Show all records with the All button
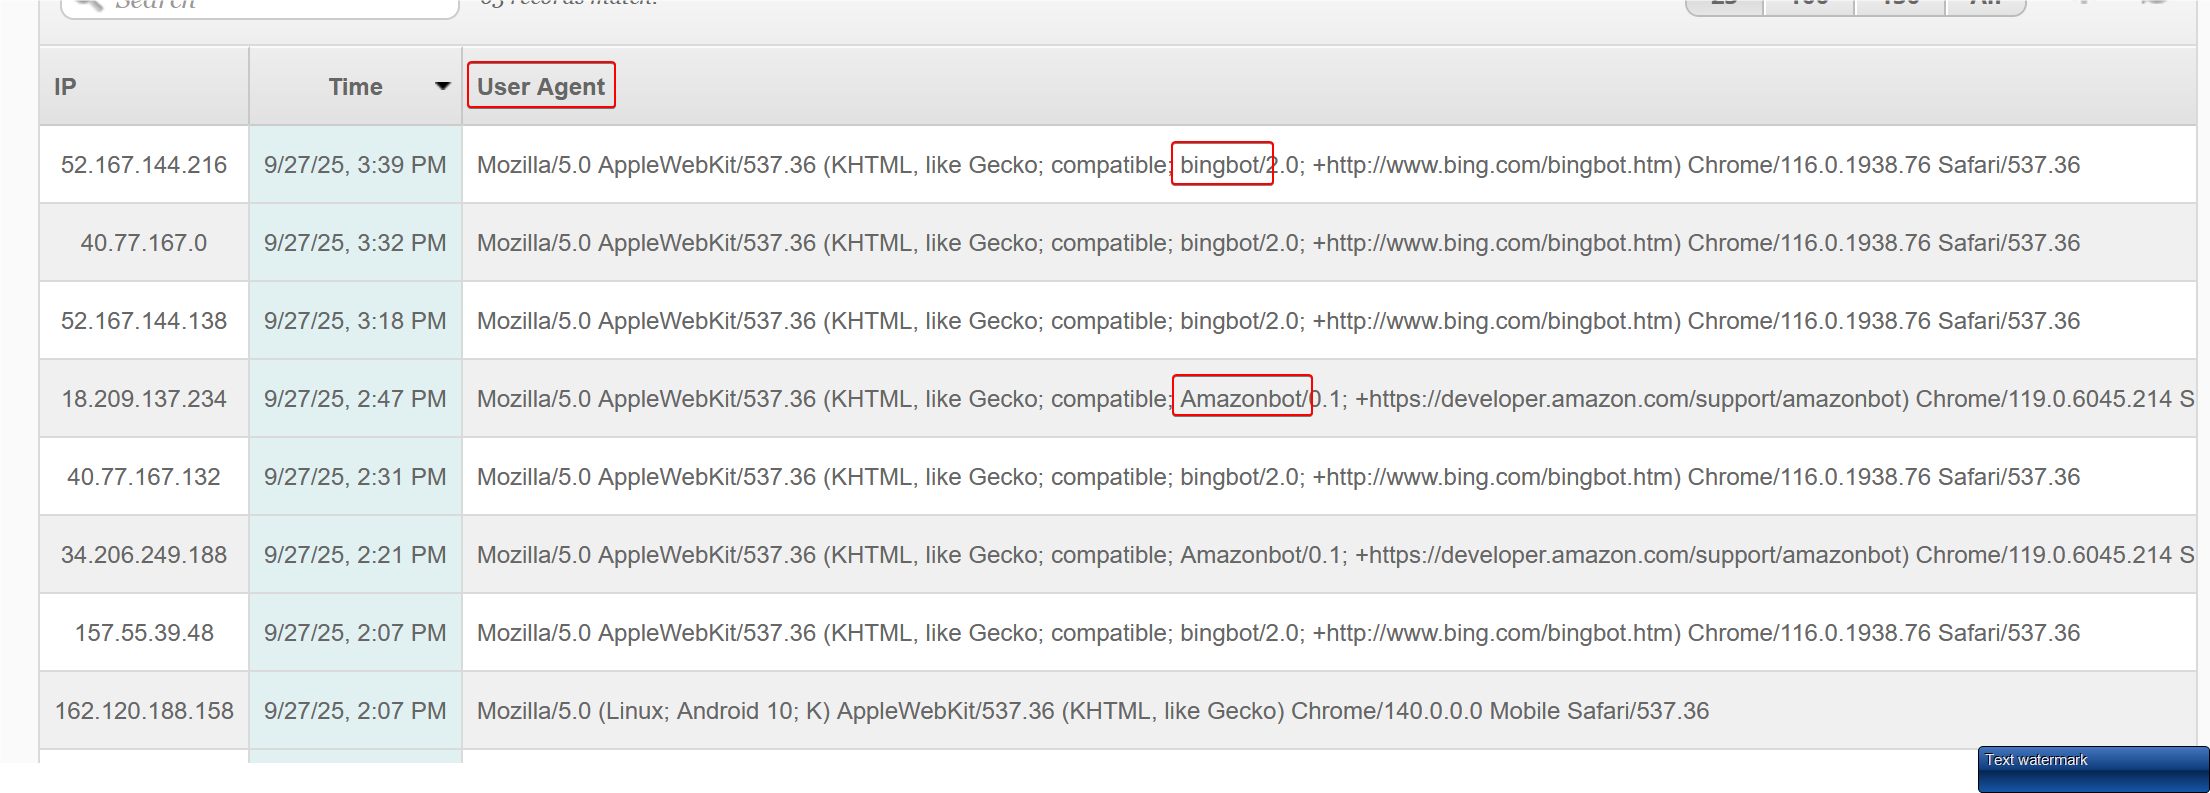 coord(1985,4)
